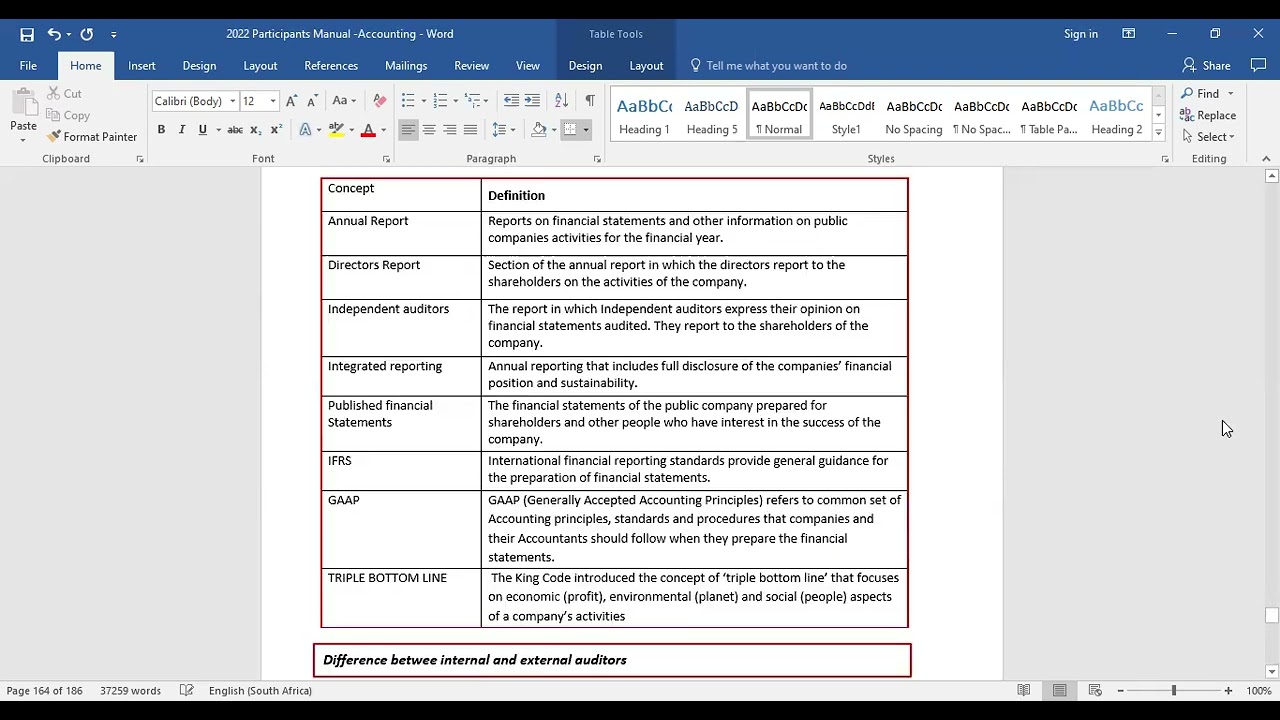Click the Share button
Image resolution: width=1280 pixels, height=720 pixels.
(x=1207, y=66)
